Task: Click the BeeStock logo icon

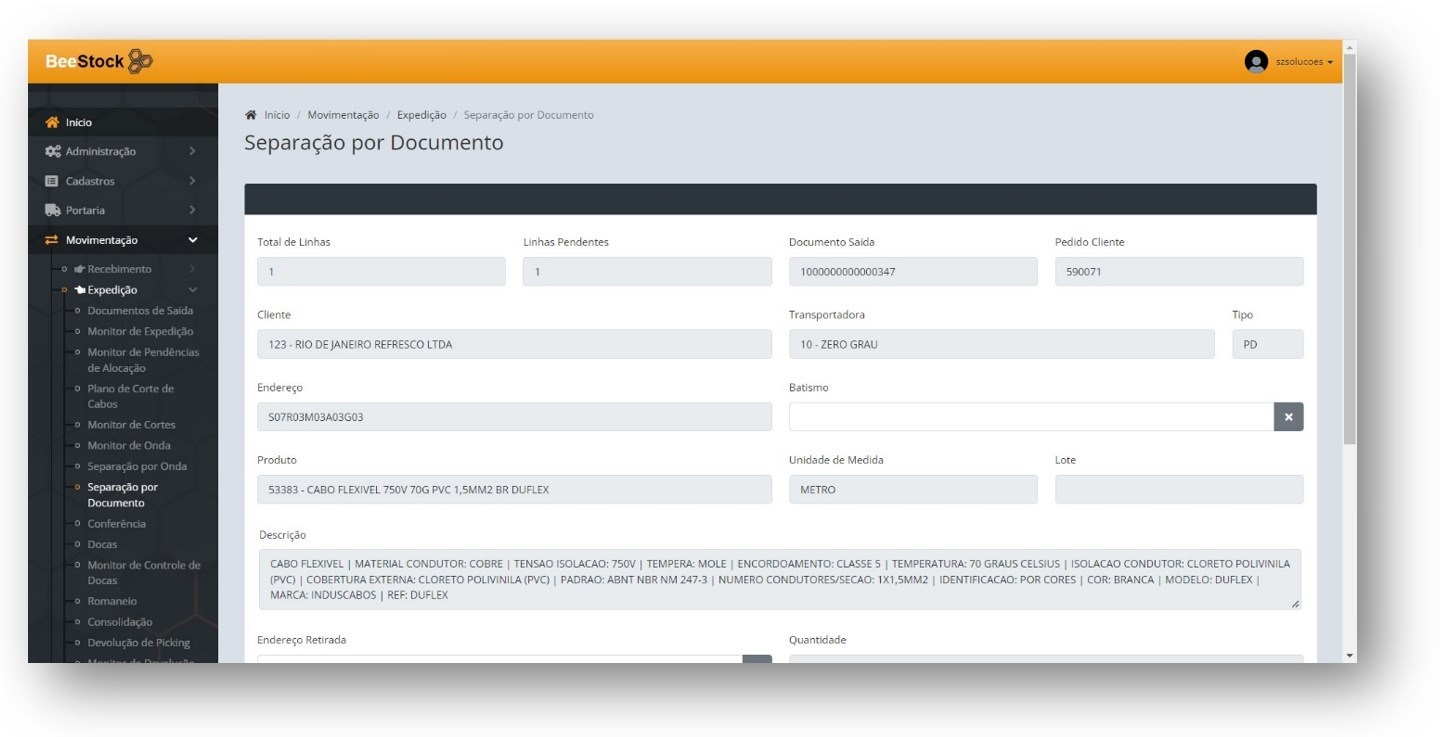Action: 140,62
